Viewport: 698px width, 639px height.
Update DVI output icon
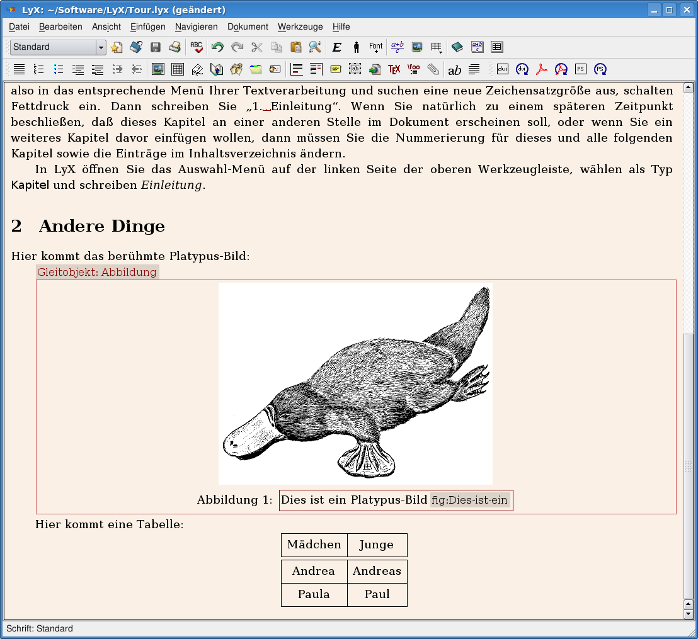(522, 69)
